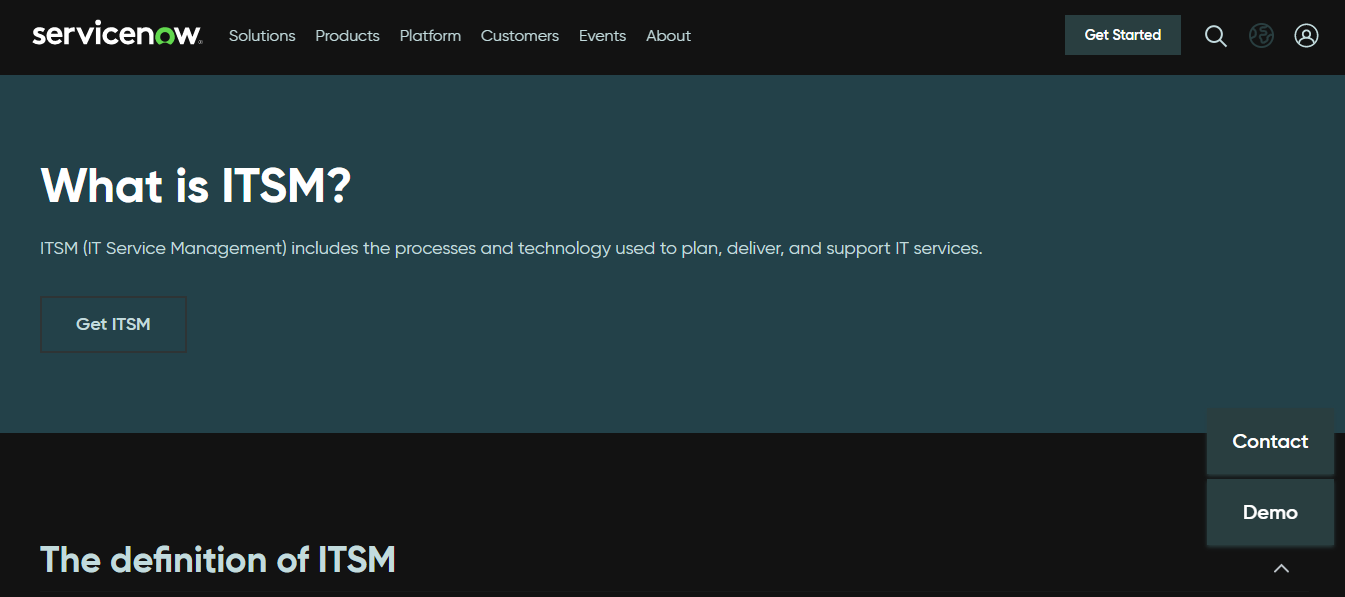
Task: Open the Solutions menu
Action: 262,36
